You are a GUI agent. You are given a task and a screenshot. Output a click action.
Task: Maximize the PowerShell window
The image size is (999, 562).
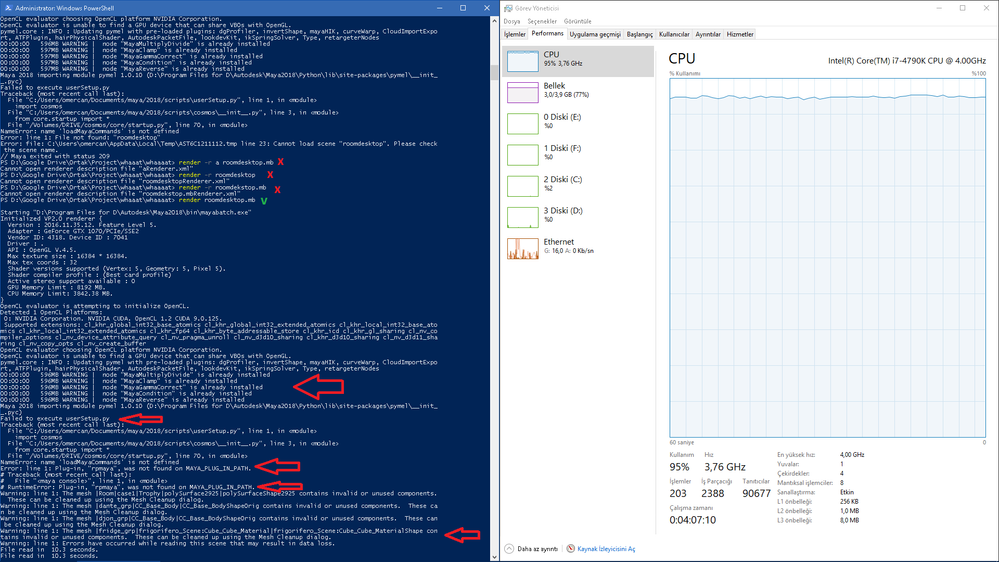(463, 8)
